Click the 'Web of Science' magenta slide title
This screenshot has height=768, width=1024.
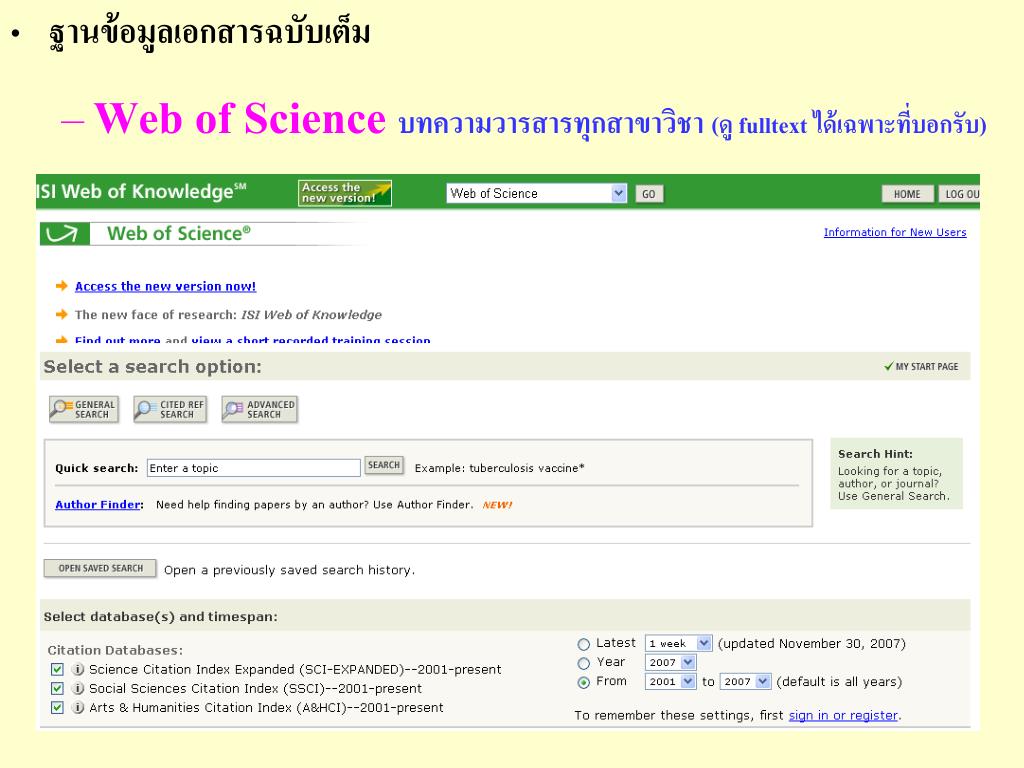pos(240,119)
